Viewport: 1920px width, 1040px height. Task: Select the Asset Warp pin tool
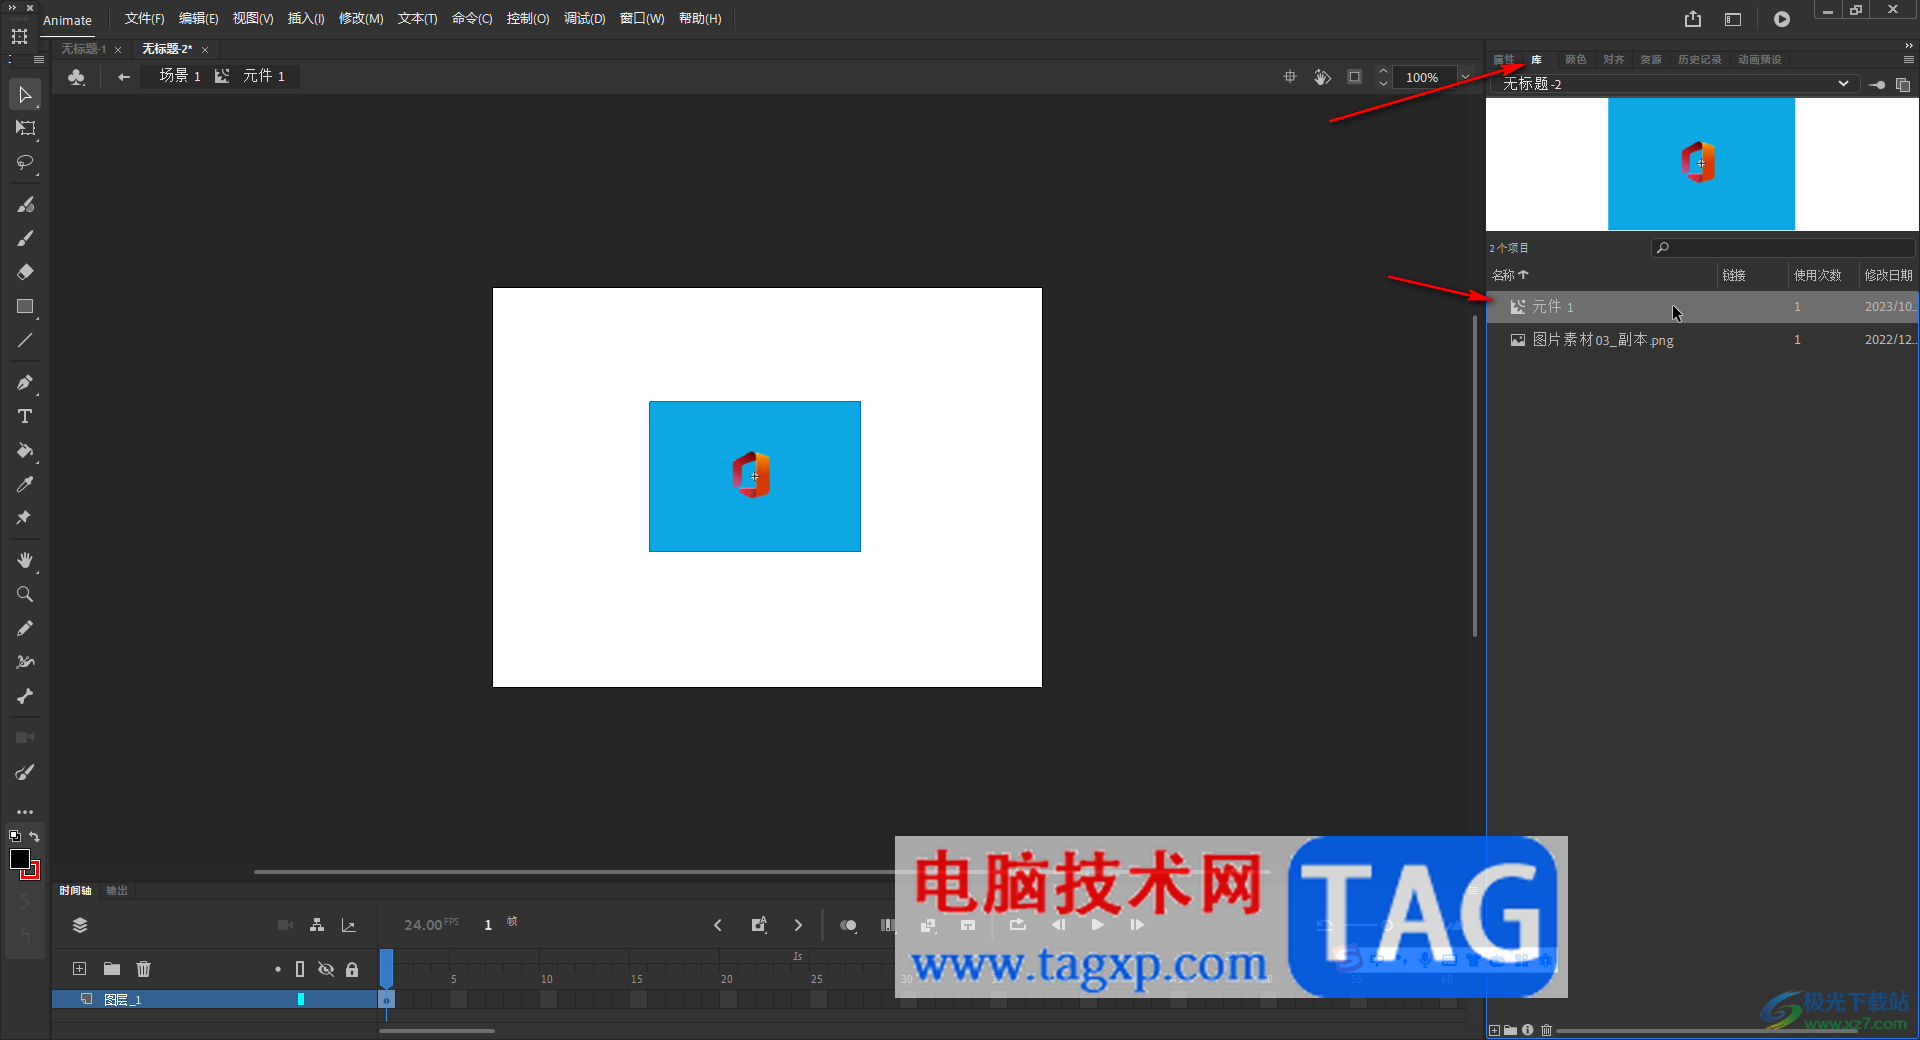[x=25, y=518]
